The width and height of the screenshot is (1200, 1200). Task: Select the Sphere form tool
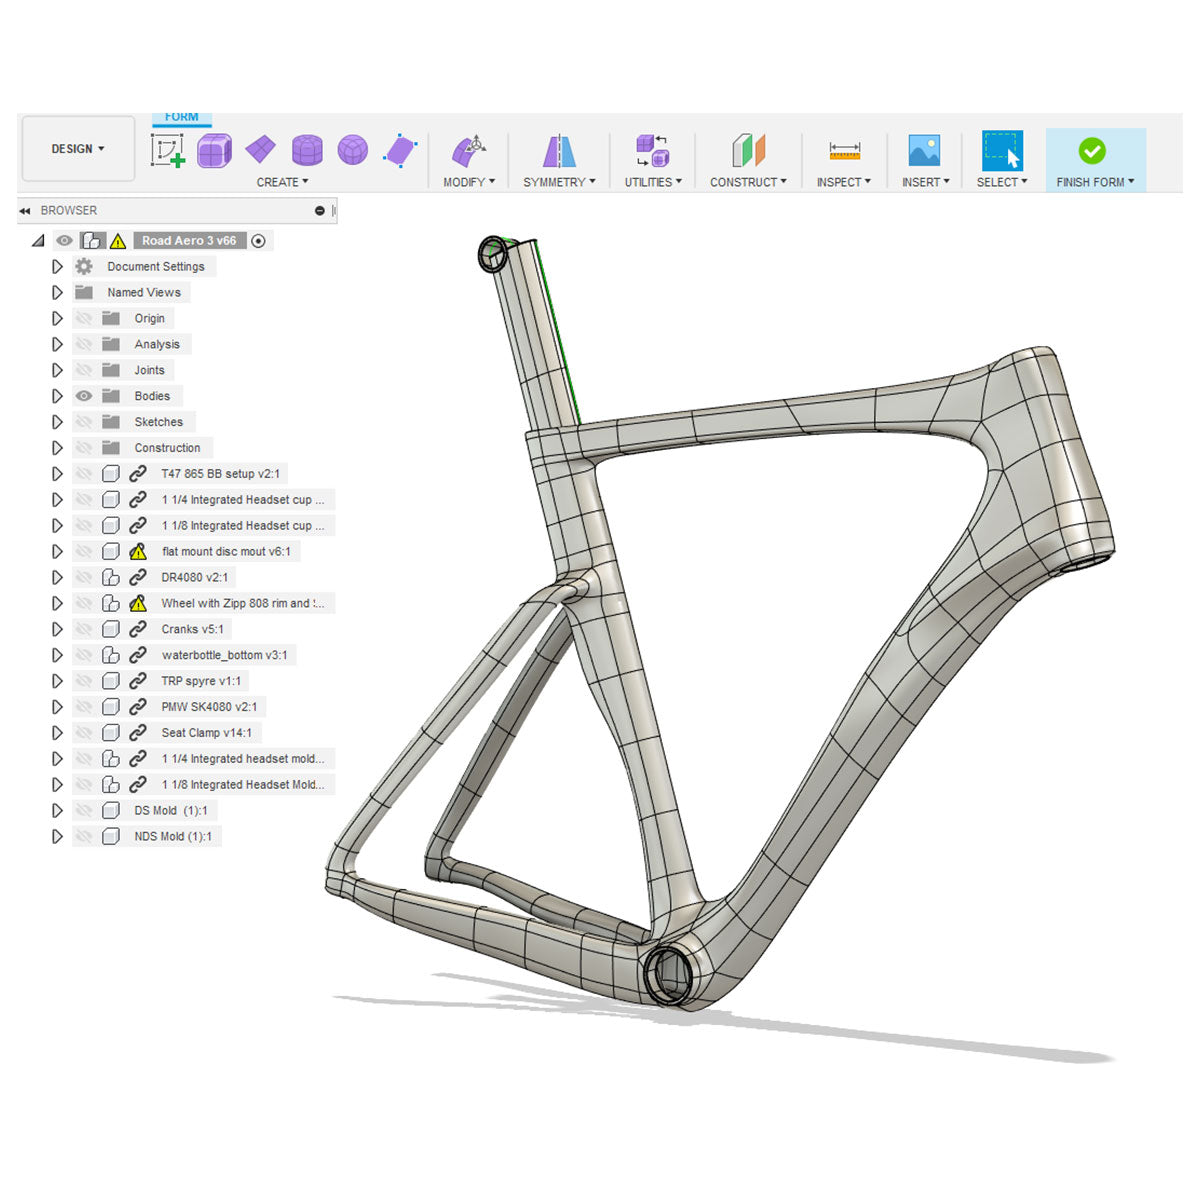click(352, 151)
